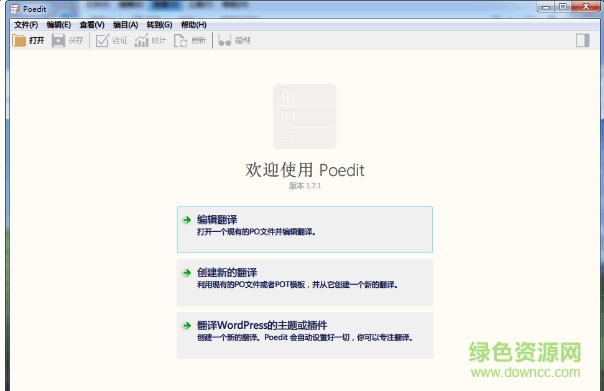Toggle the sidebar icon on the toolbar's right end
The image size is (604, 391).
point(582,40)
